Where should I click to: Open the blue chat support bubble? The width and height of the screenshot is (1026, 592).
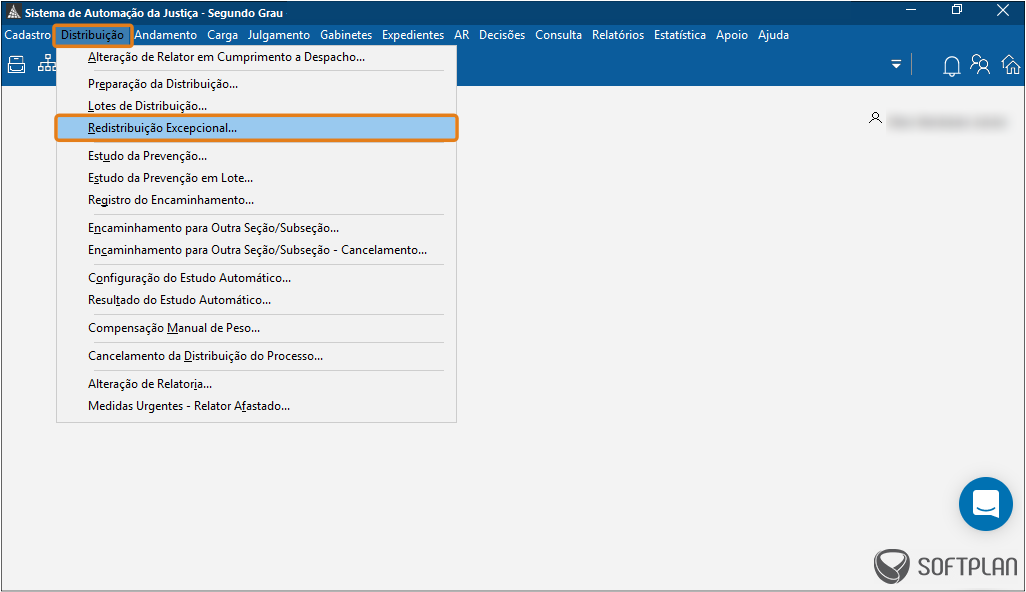pos(985,504)
